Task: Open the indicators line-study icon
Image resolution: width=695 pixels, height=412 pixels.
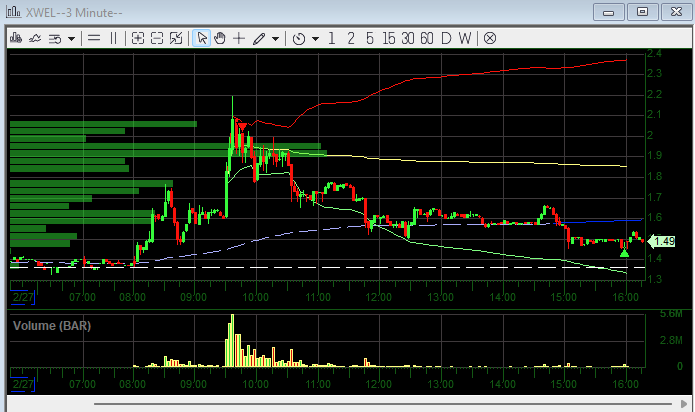Action: (35, 39)
